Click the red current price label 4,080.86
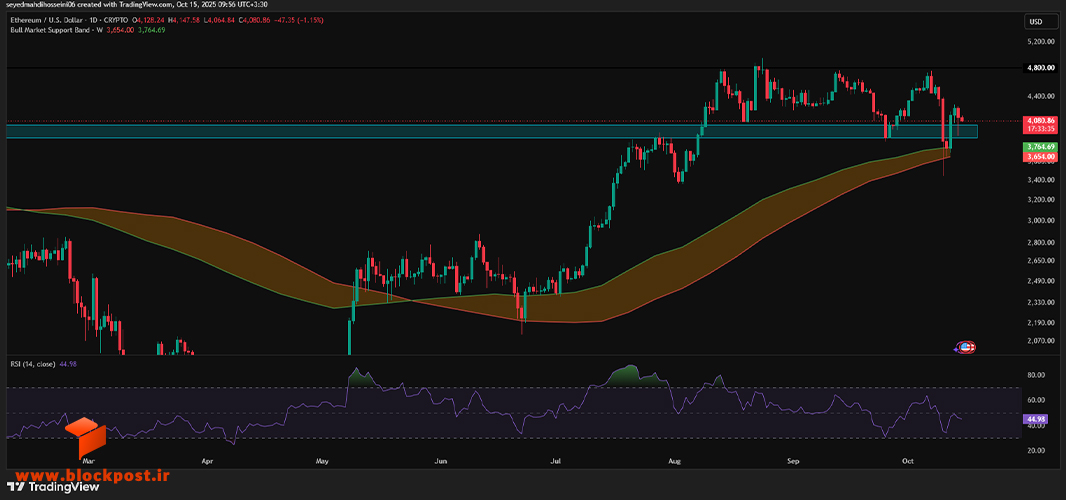The width and height of the screenshot is (1066, 500). click(x=1041, y=120)
